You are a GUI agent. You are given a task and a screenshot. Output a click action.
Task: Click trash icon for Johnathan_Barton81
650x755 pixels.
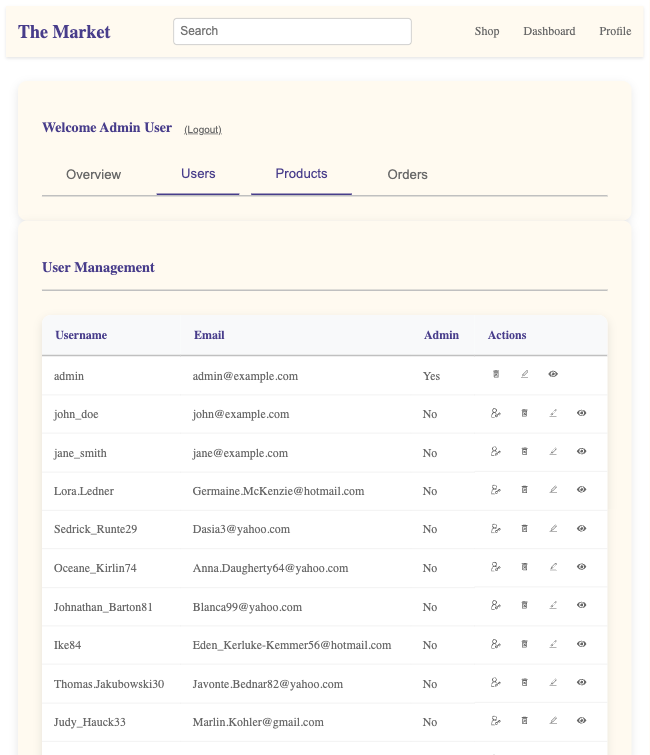[524, 605]
